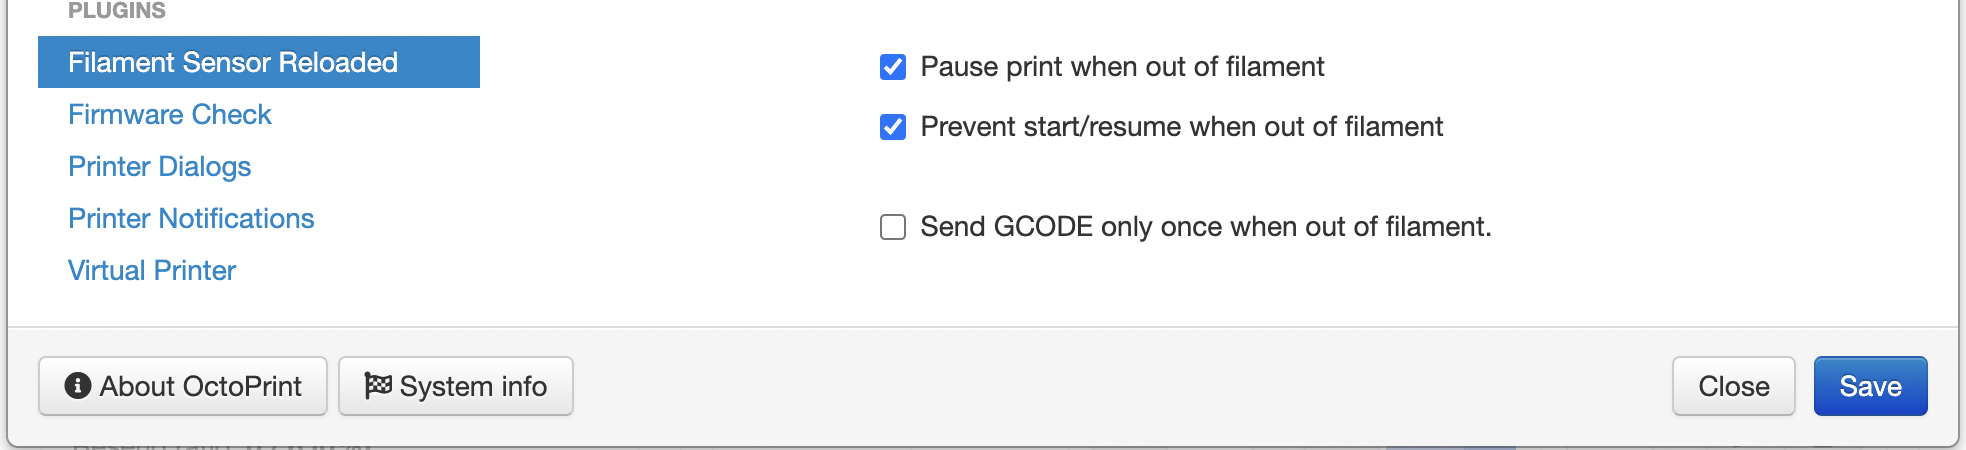Uncheck Prevent start/resume when out of filament
The width and height of the screenshot is (1966, 450).
(x=893, y=127)
